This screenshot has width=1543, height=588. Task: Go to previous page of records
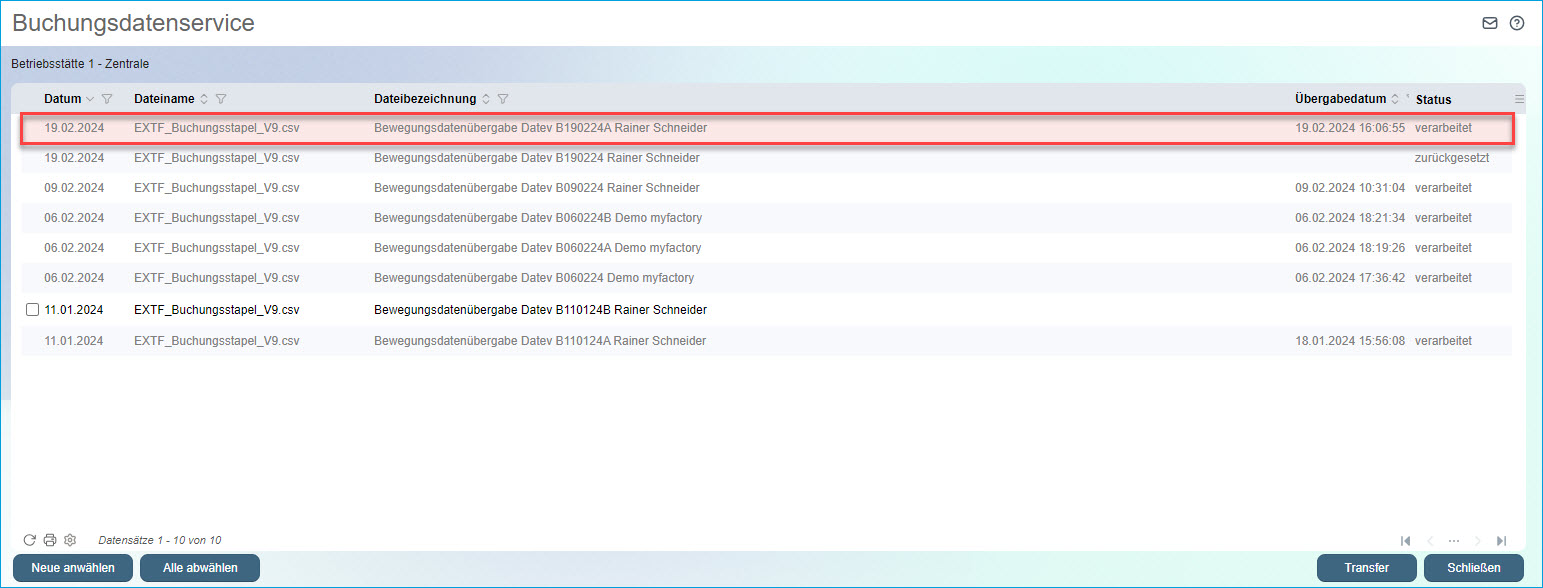(x=1430, y=541)
